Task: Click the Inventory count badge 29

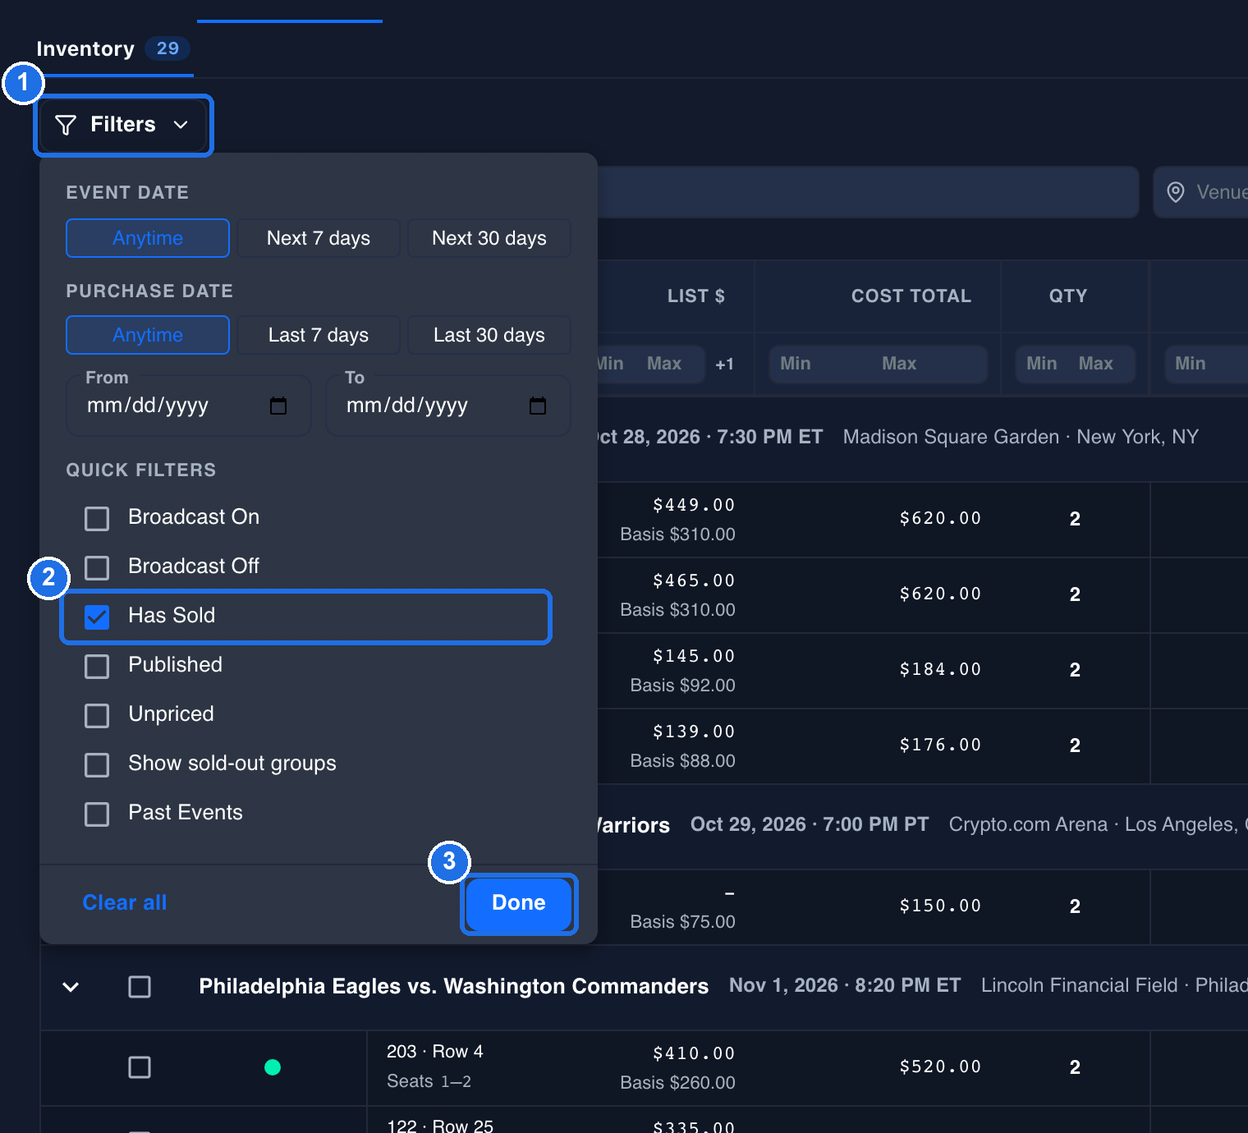Action: (167, 48)
